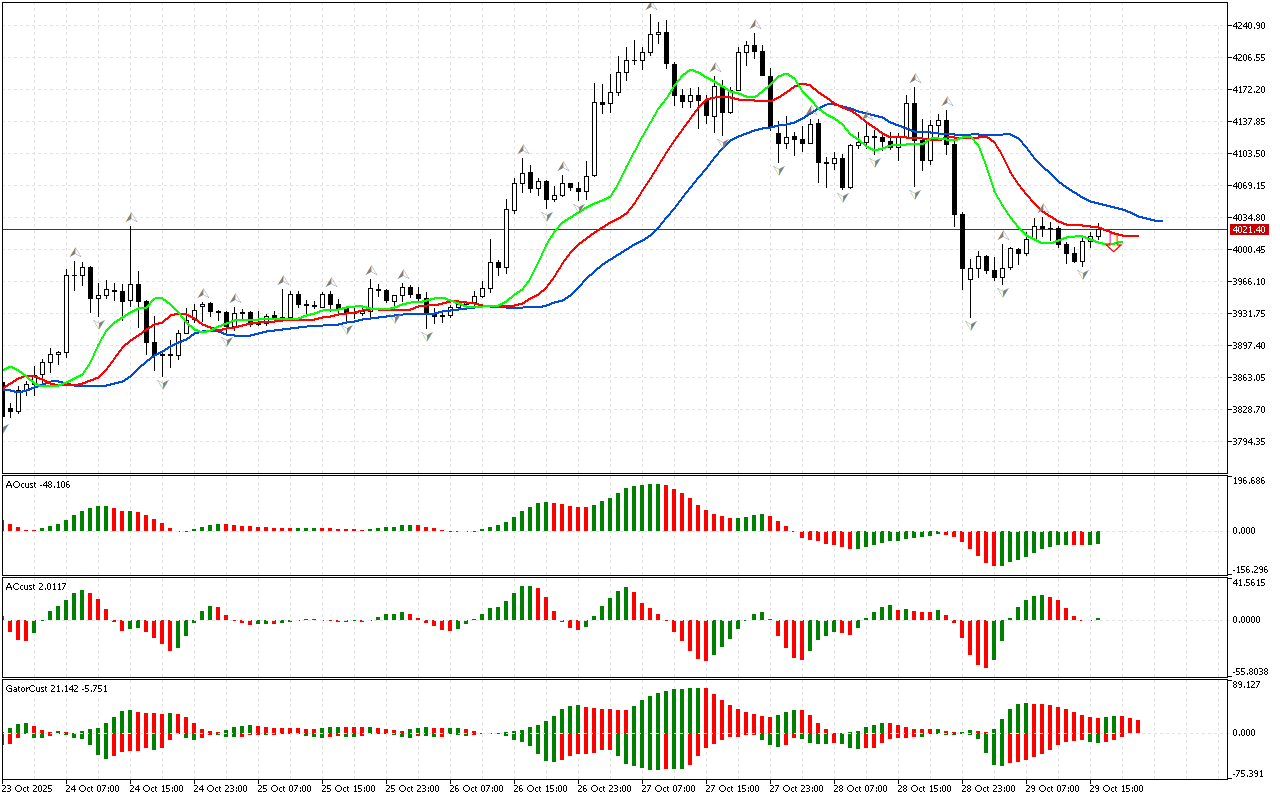Click the -75.391 scale value in Gator panel

(x=1250, y=773)
